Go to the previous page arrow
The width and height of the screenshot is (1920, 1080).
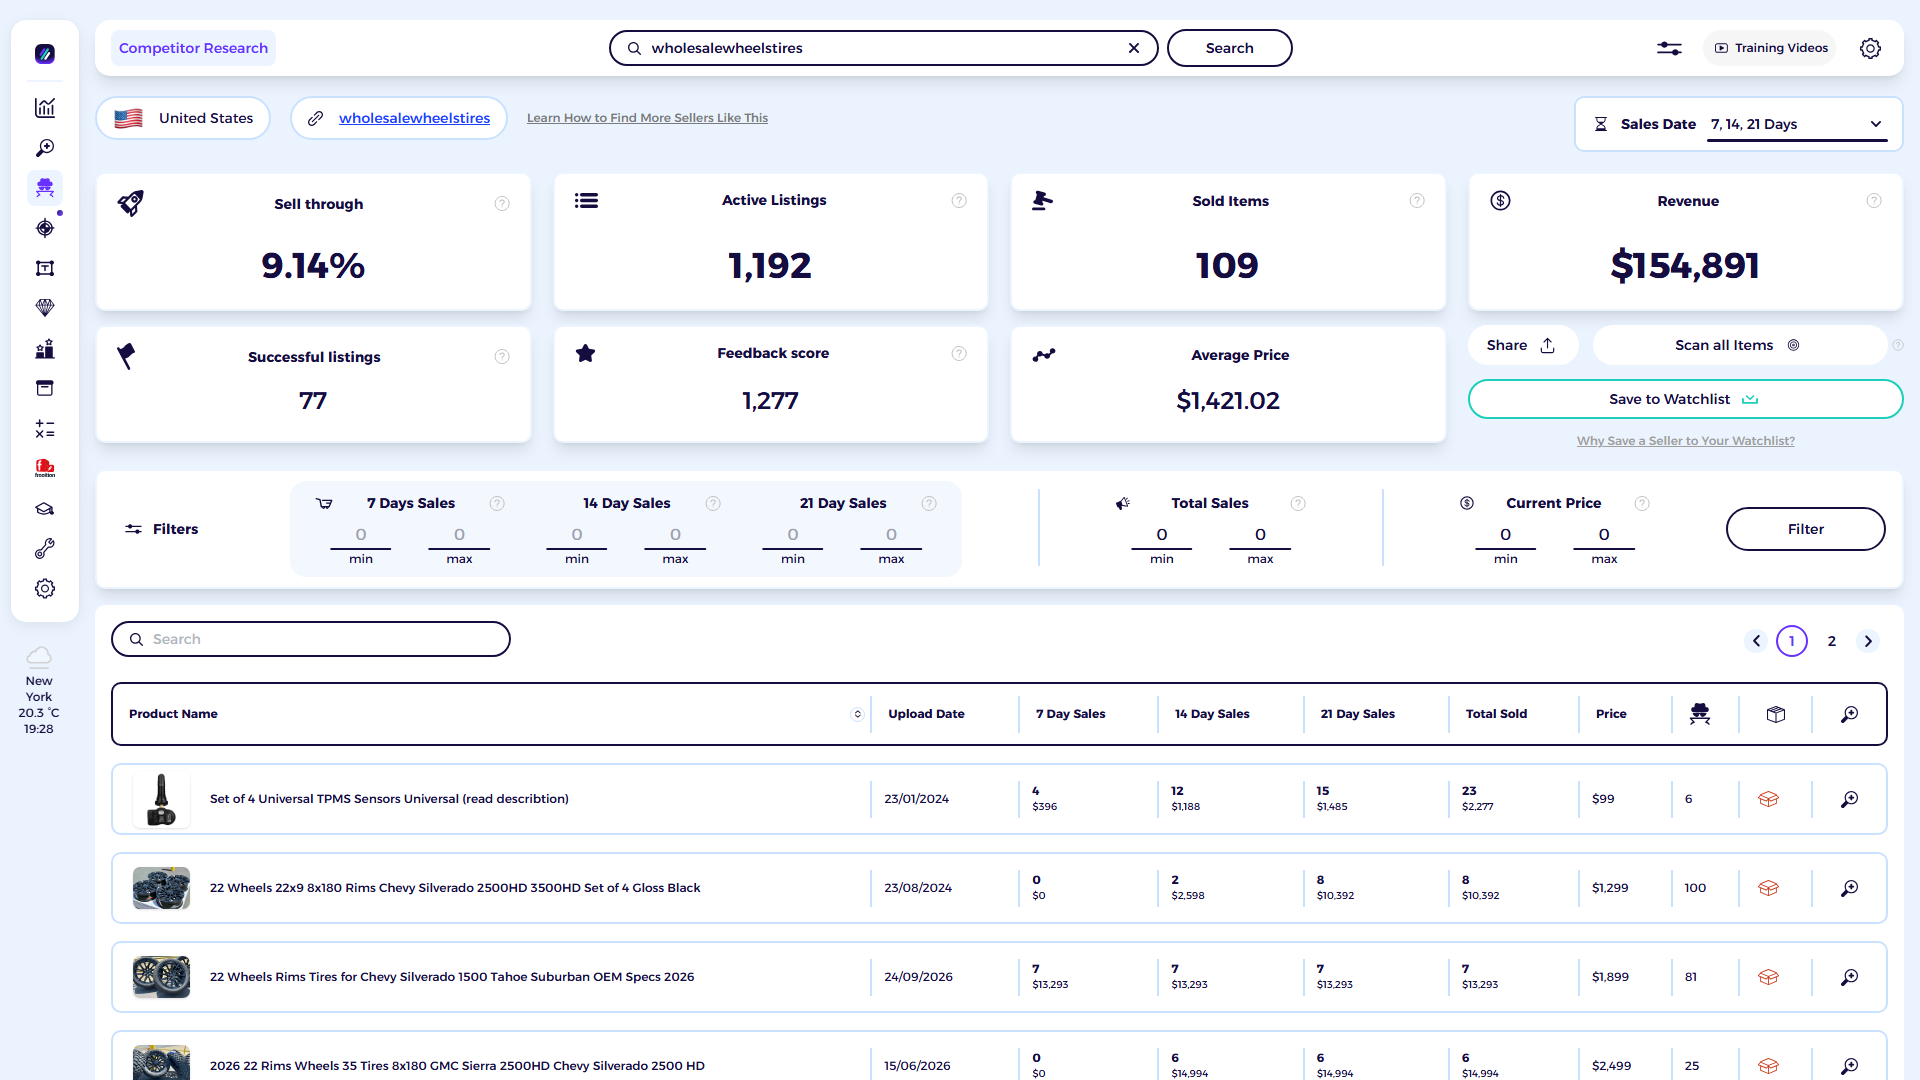[1756, 641]
